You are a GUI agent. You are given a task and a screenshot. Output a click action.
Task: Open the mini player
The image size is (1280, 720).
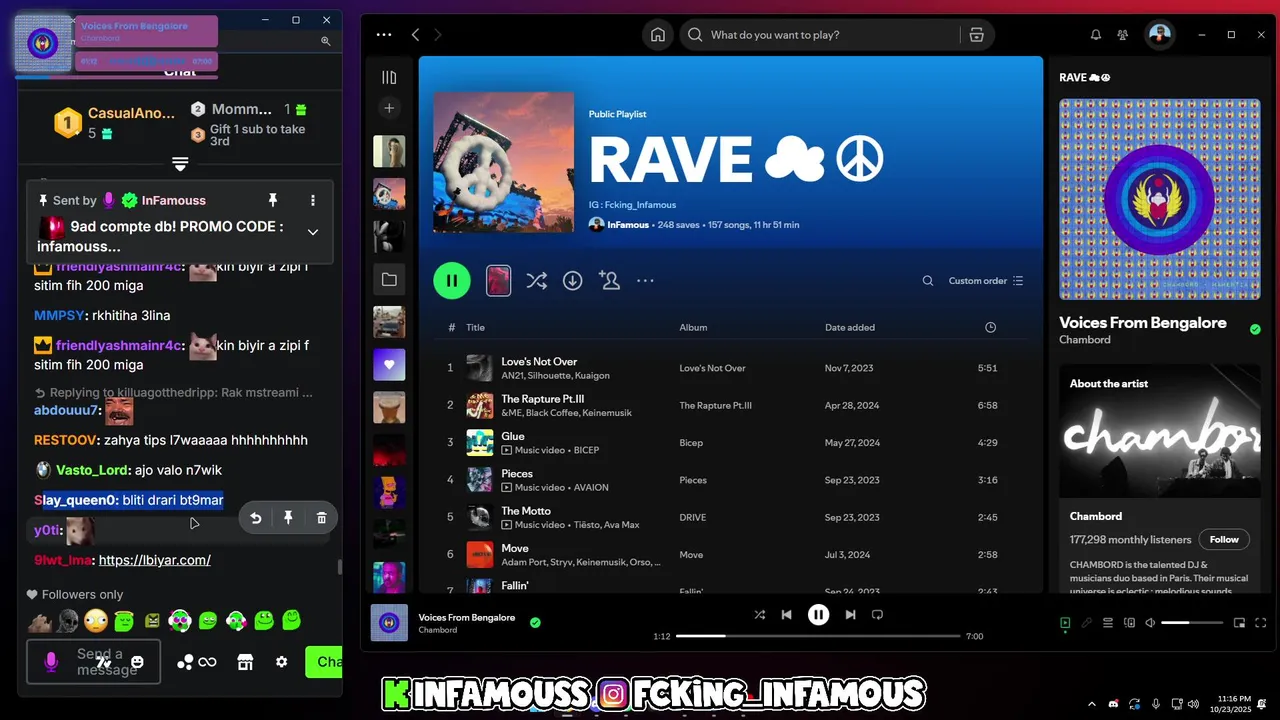[1239, 623]
